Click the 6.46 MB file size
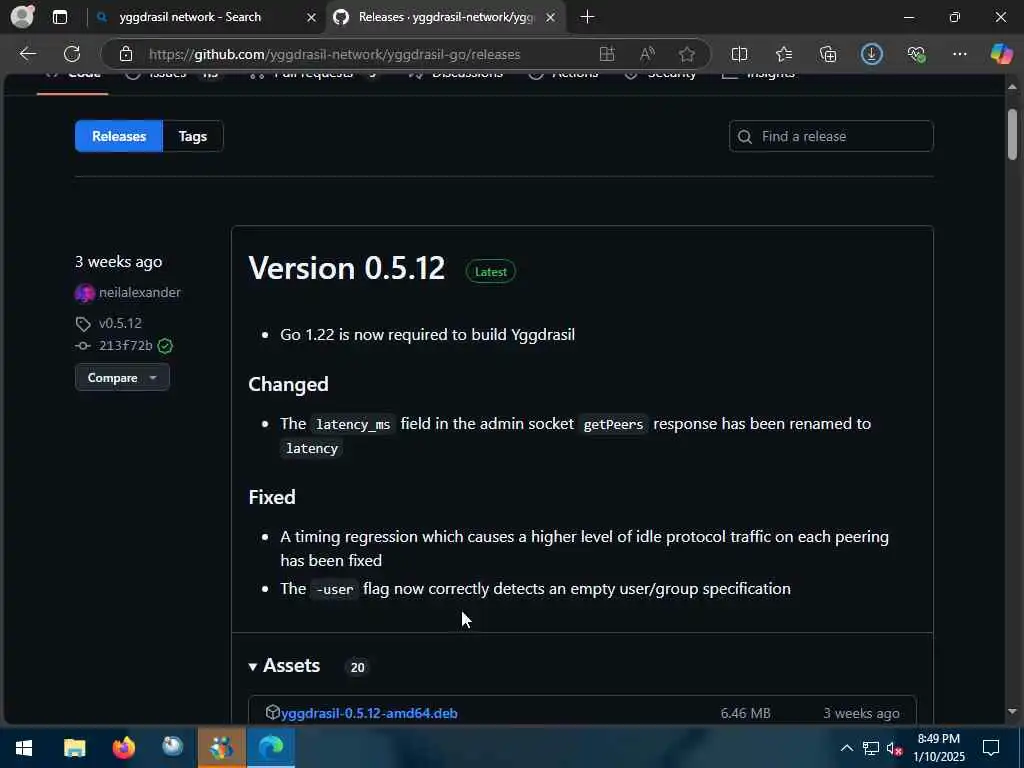 tap(745, 713)
